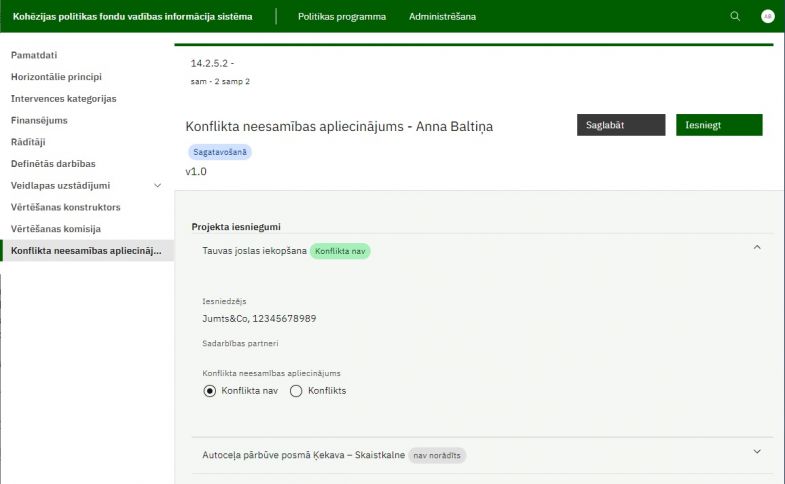The height and width of the screenshot is (484, 785).
Task: Open the user avatar menu
Action: click(767, 16)
